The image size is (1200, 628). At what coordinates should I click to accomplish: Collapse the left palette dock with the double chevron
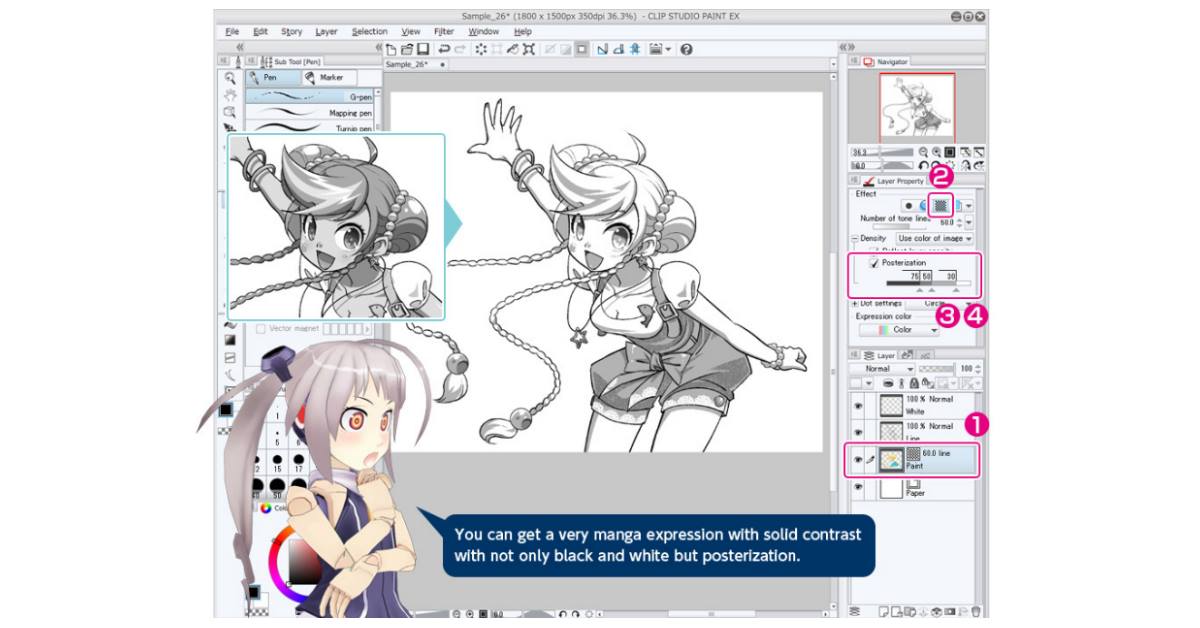[240, 47]
